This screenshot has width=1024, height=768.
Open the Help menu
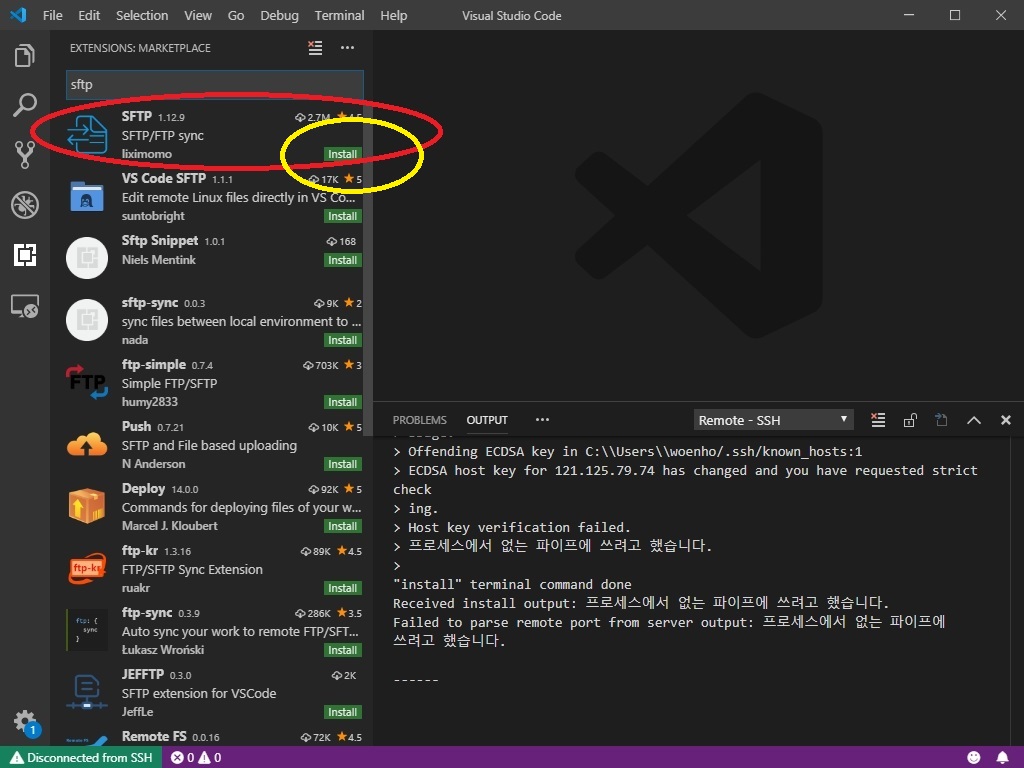click(x=393, y=15)
